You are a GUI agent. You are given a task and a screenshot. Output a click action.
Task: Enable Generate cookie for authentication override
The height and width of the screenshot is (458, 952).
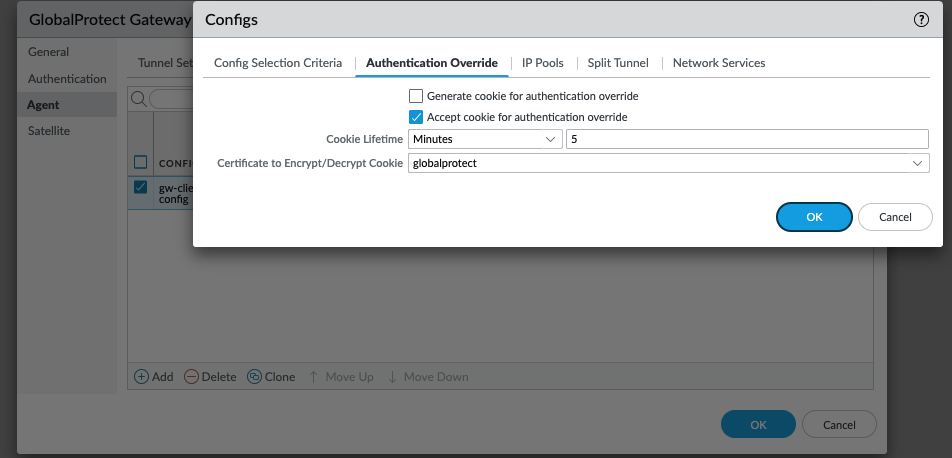tap(416, 96)
